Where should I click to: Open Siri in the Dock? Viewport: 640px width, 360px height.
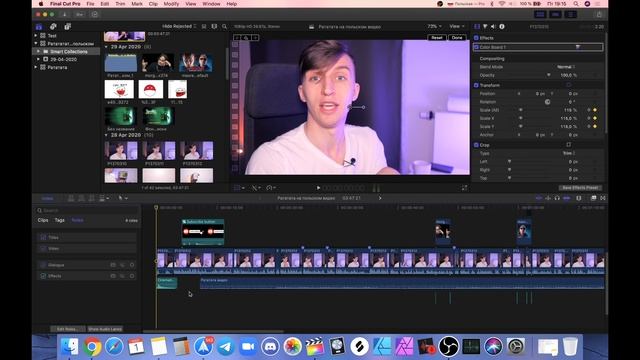pos(493,347)
